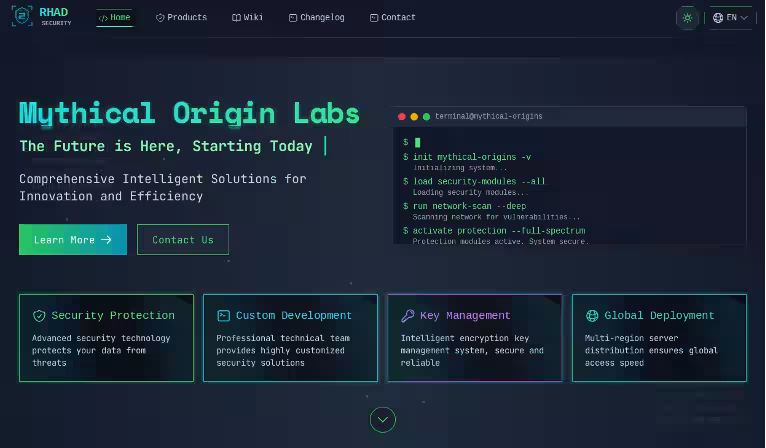Image resolution: width=766 pixels, height=448 pixels.
Task: Toggle the light/dark theme sun button
Action: pos(687,18)
